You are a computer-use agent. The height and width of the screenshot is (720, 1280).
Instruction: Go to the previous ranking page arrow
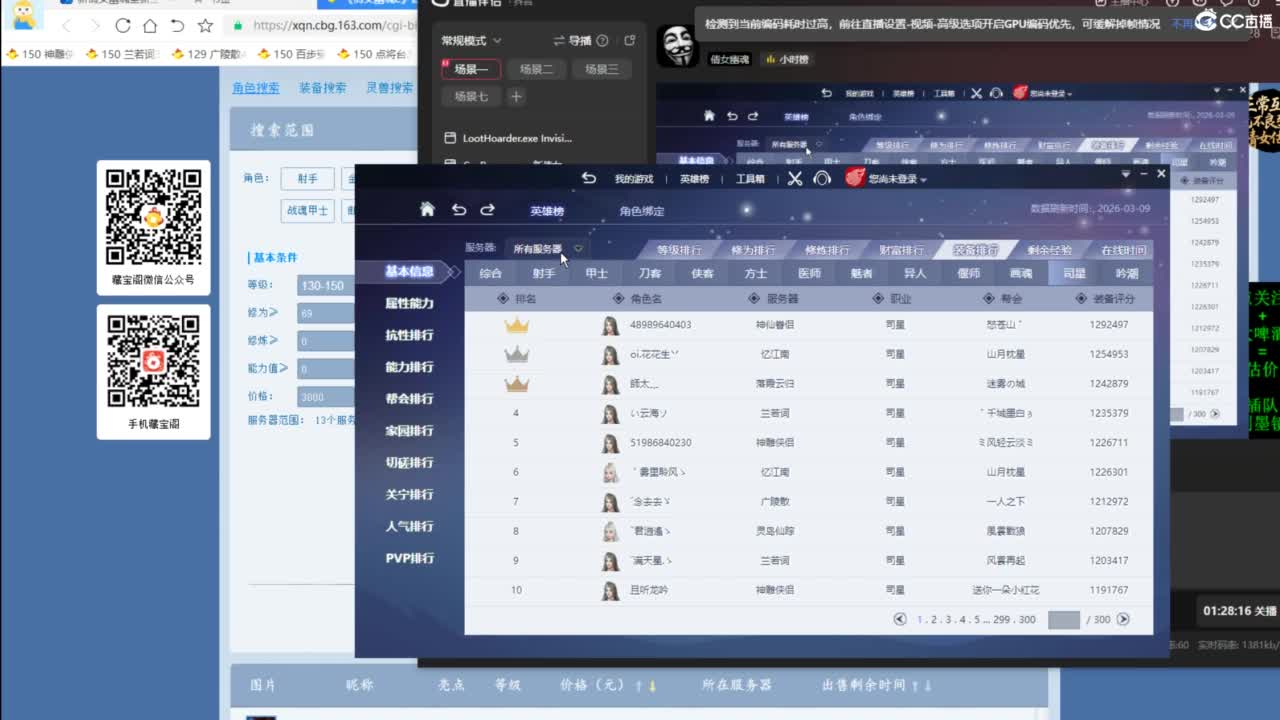(900, 620)
